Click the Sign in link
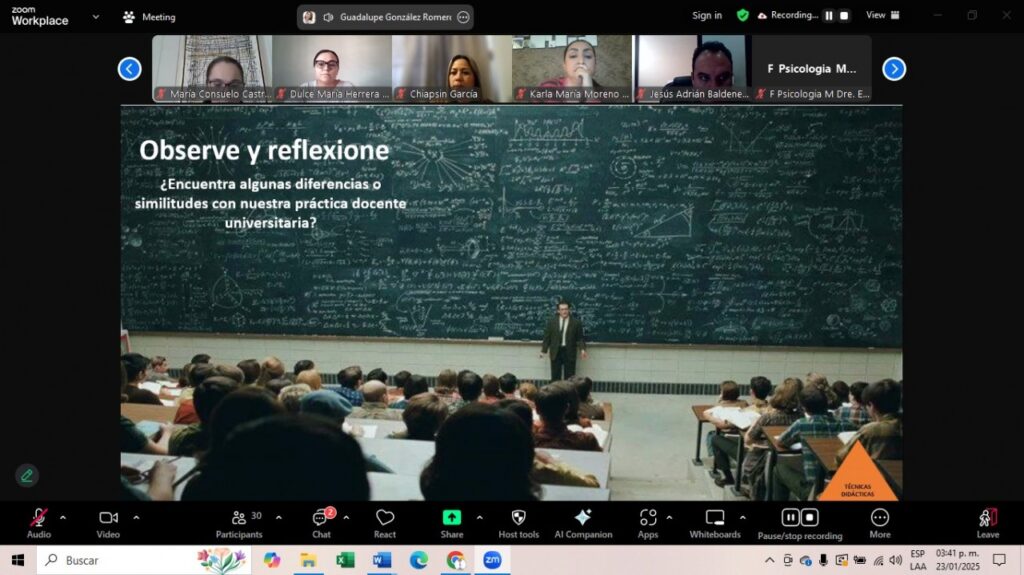Screen dimensions: 1024x575 click(707, 15)
